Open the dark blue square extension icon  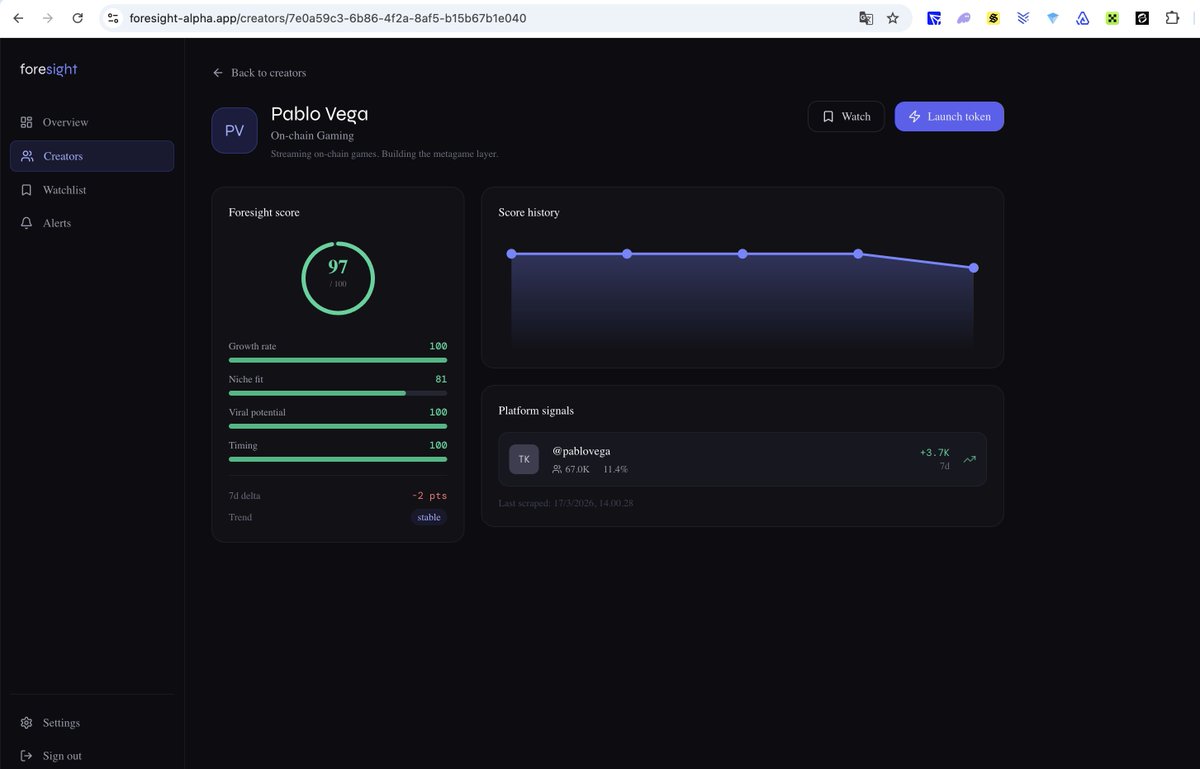(933, 18)
